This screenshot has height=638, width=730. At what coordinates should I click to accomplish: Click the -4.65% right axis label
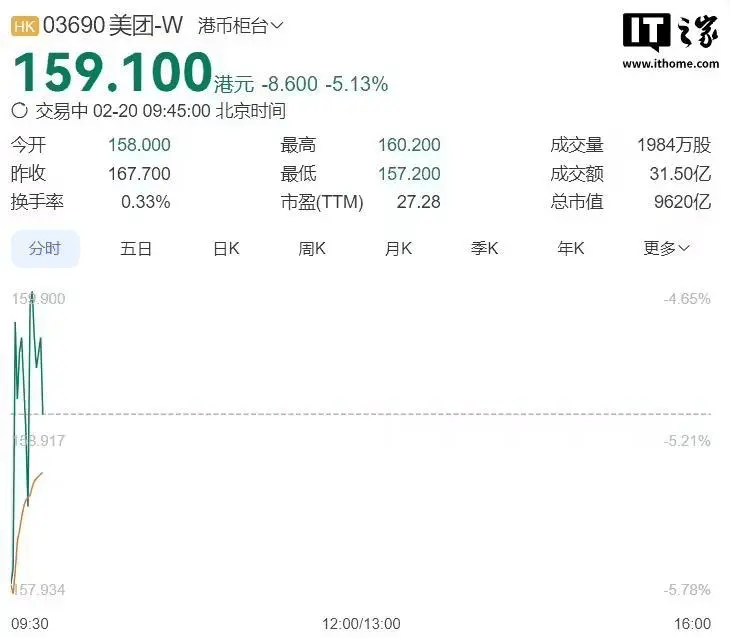pos(687,299)
